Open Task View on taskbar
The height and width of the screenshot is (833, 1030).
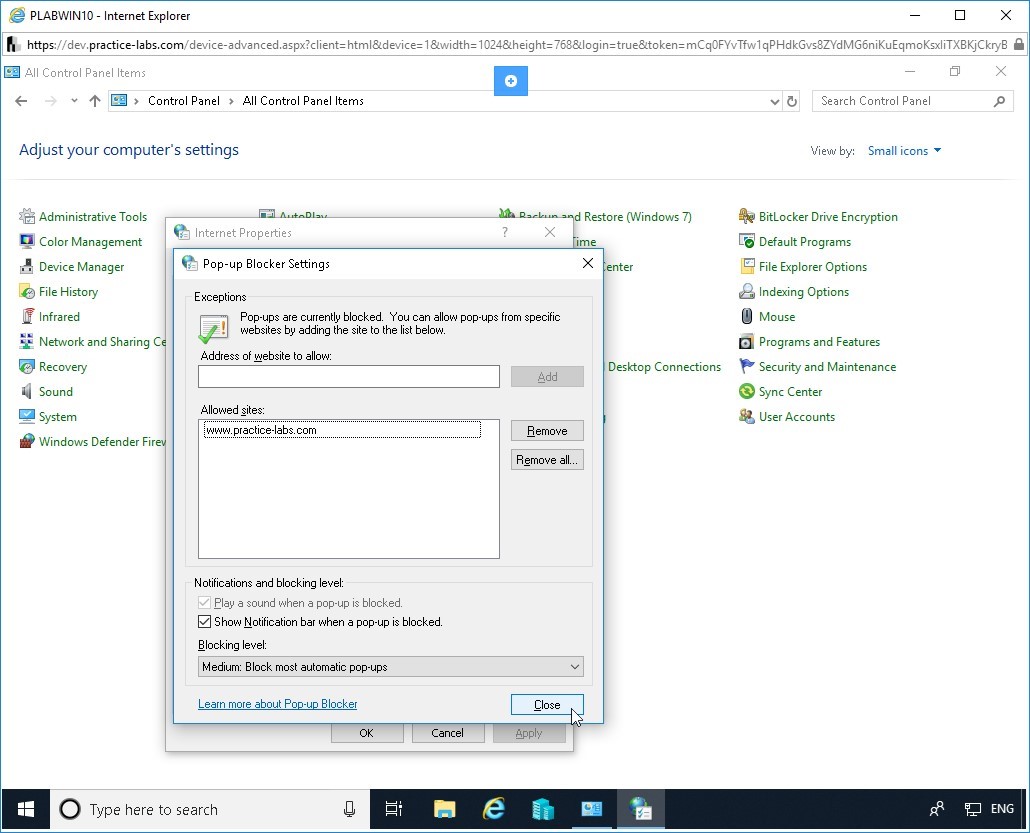(393, 809)
